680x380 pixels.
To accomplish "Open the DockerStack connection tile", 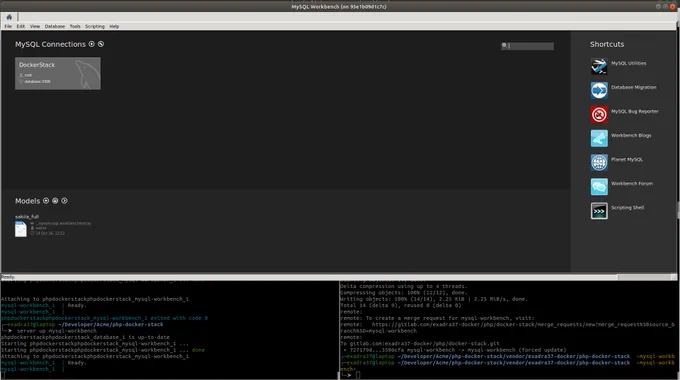I will (58, 73).
